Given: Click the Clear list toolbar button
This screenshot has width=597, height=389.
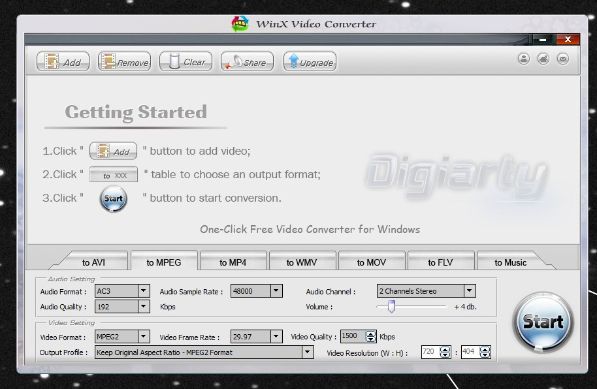Looking at the screenshot, I should [185, 61].
